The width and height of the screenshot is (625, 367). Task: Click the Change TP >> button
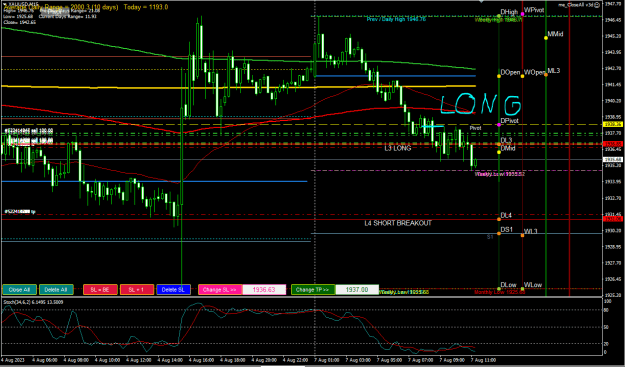pos(313,290)
